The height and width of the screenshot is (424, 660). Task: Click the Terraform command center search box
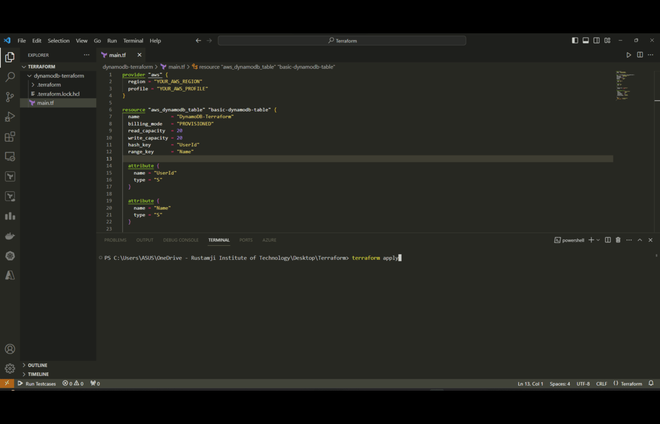click(342, 41)
